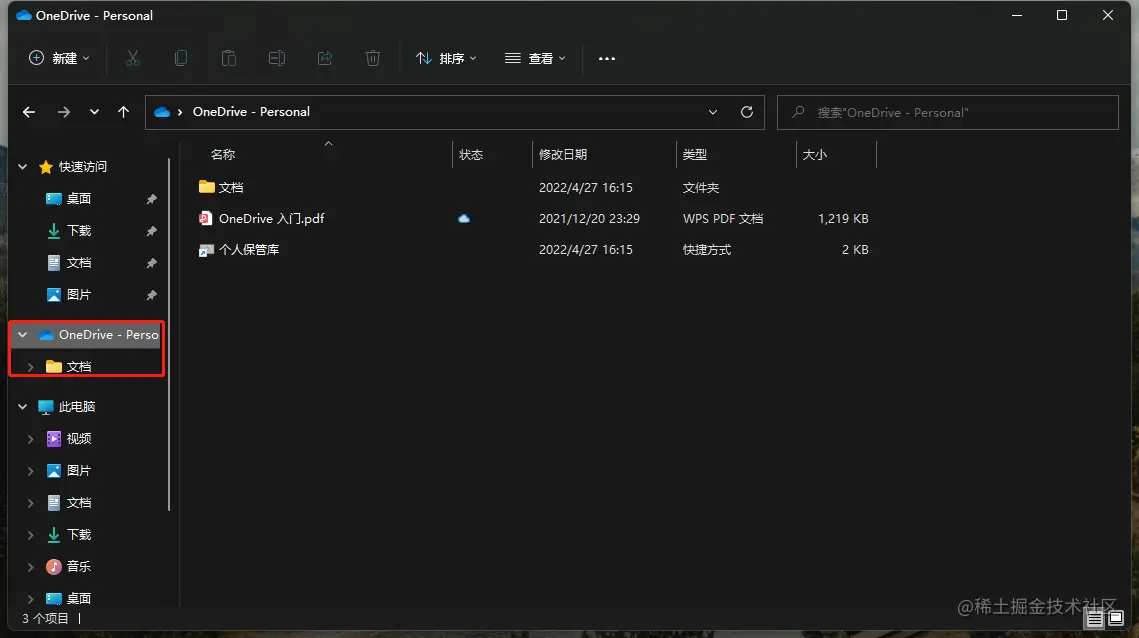This screenshot has width=1139, height=638.
Task: Click the pin icon next to quick access 图片
Action: click(151, 295)
